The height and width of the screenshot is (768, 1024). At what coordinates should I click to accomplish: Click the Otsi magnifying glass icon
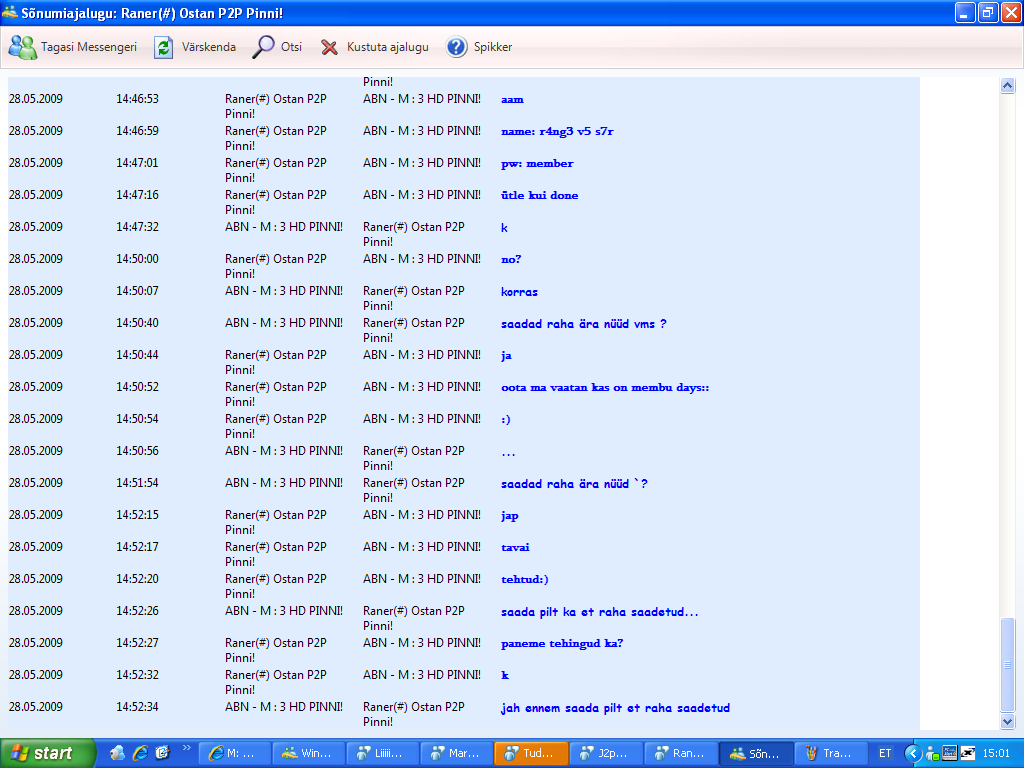coord(263,47)
